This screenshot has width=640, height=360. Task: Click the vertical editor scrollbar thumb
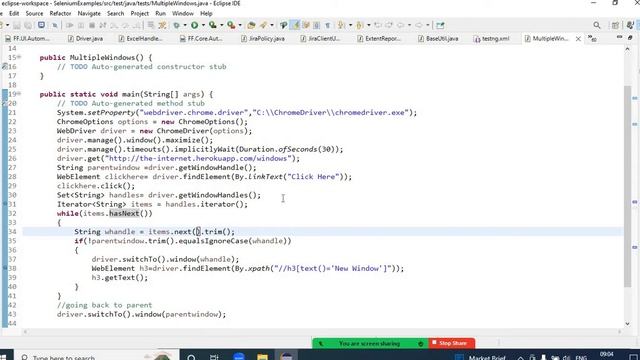(x=627, y=186)
